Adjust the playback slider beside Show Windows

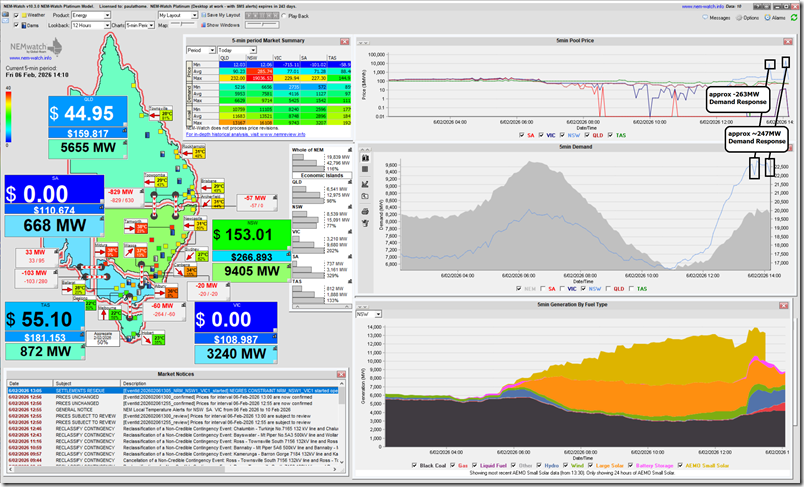(262, 25)
